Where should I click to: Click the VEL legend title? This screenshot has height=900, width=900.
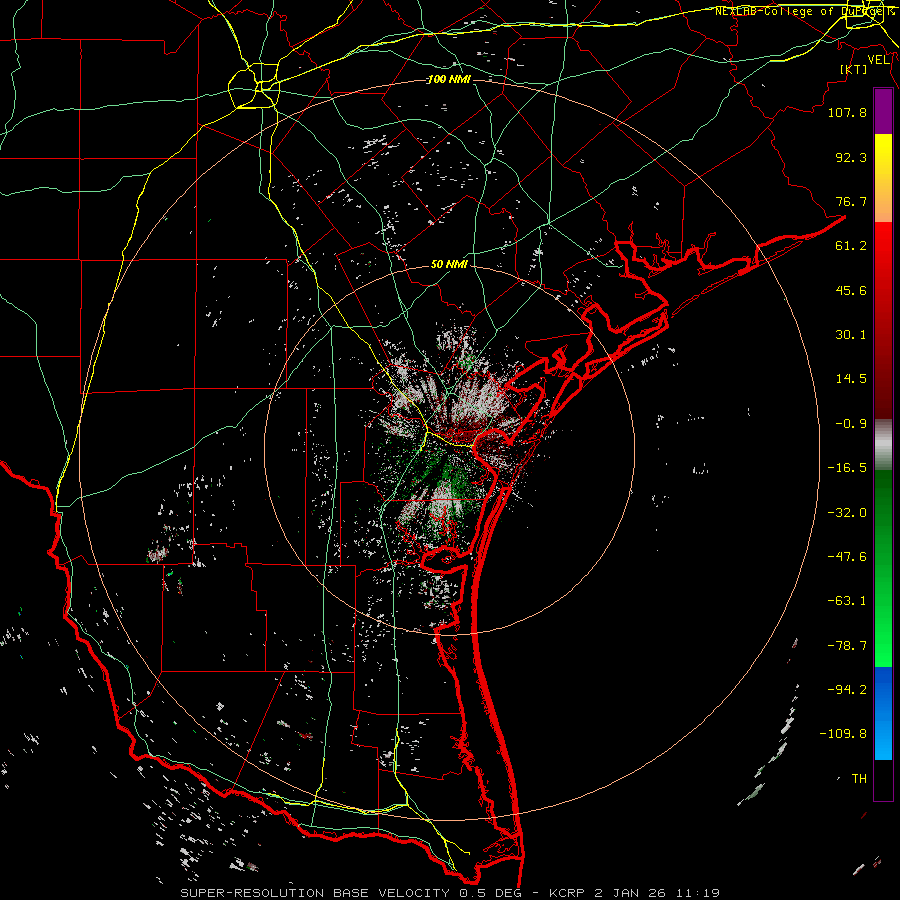[x=878, y=60]
